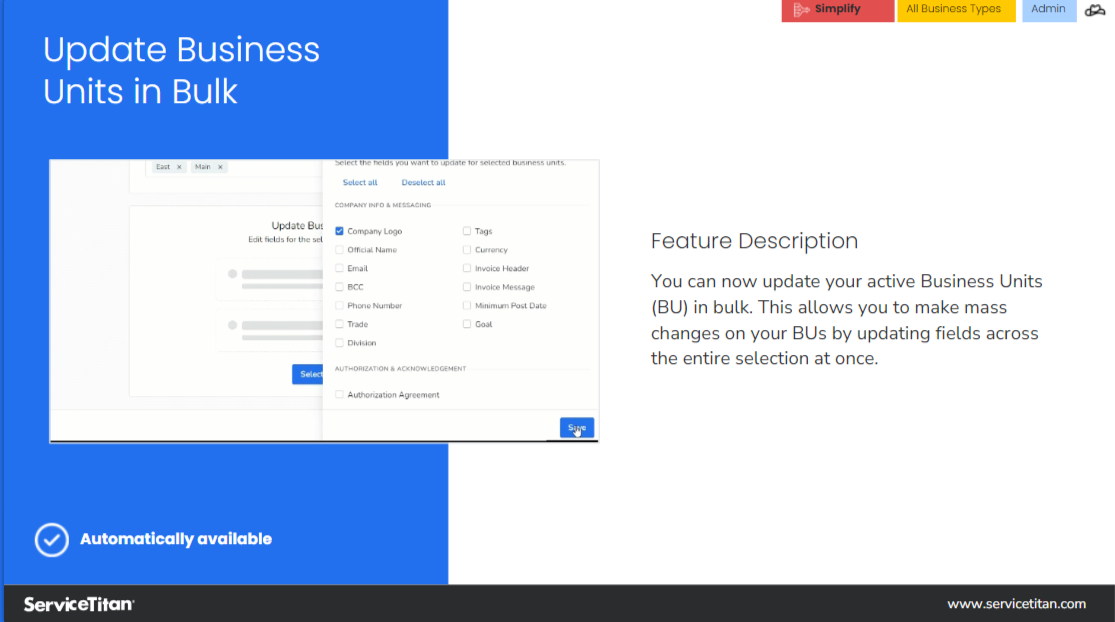1115x622 pixels.
Task: Remove the Main tag chip
Action: pyautogui.click(x=220, y=167)
